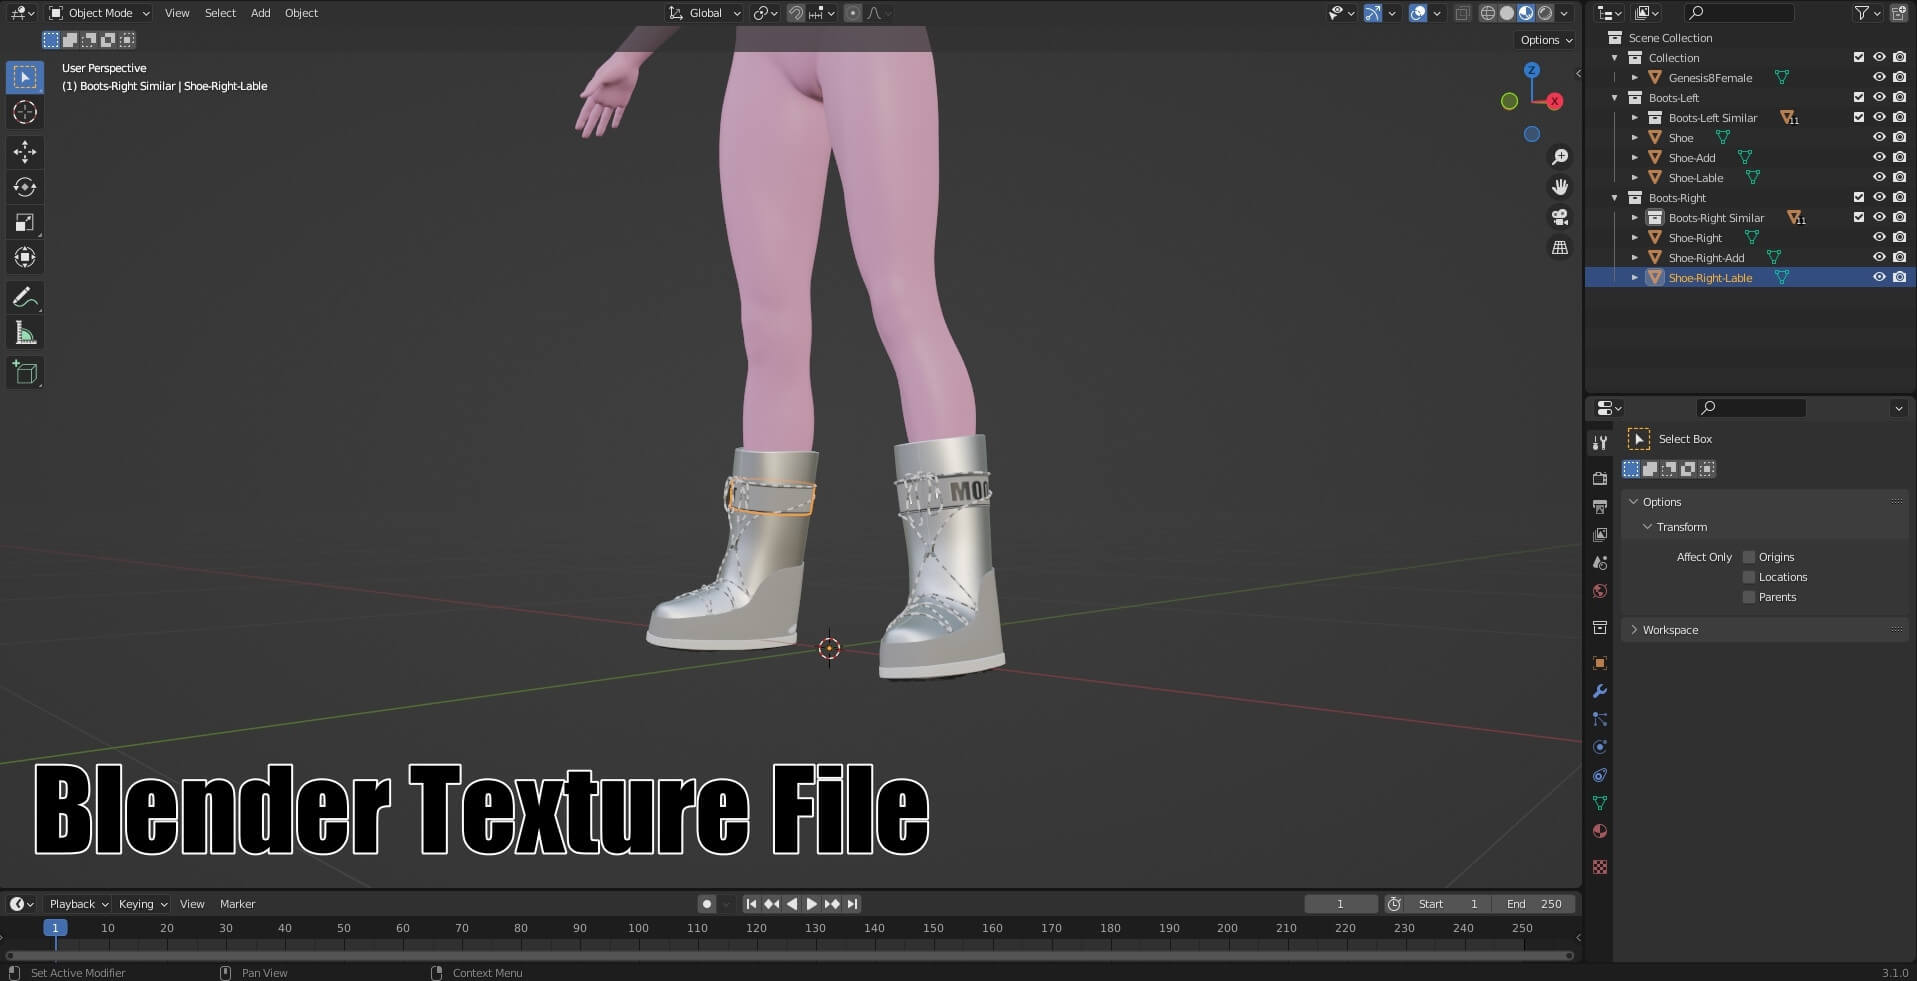Viewport: 1917px width, 981px height.
Task: Select the Annotate tool
Action: (x=25, y=298)
